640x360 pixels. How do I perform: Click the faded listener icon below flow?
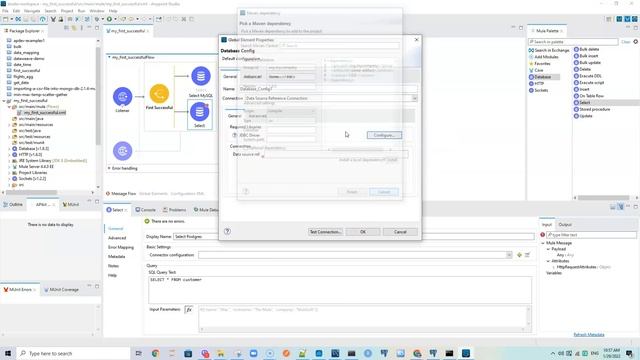pyautogui.click(x=122, y=151)
